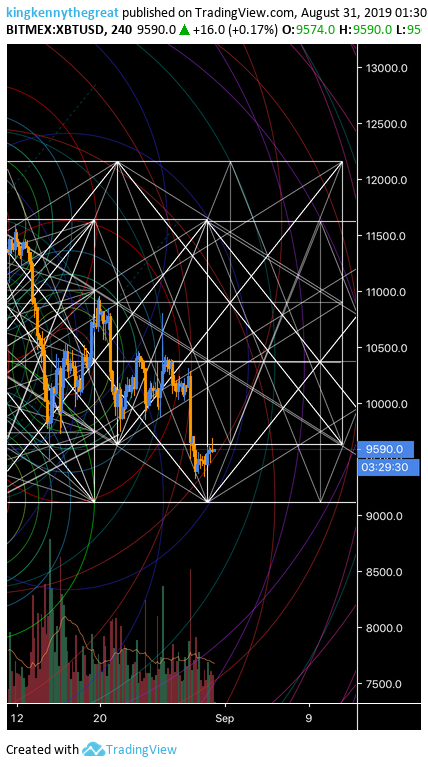Image resolution: width=428 pixels, height=767 pixels.
Task: Click the 12000.0 price axis label
Action: point(386,180)
